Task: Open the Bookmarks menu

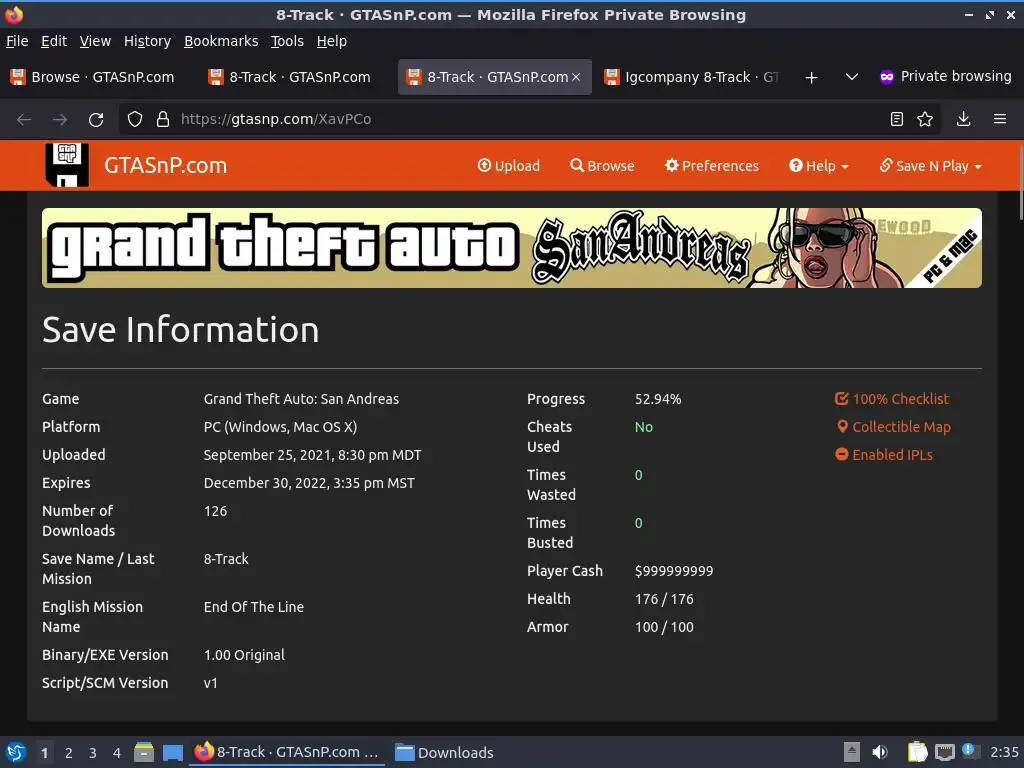Action: point(221,41)
